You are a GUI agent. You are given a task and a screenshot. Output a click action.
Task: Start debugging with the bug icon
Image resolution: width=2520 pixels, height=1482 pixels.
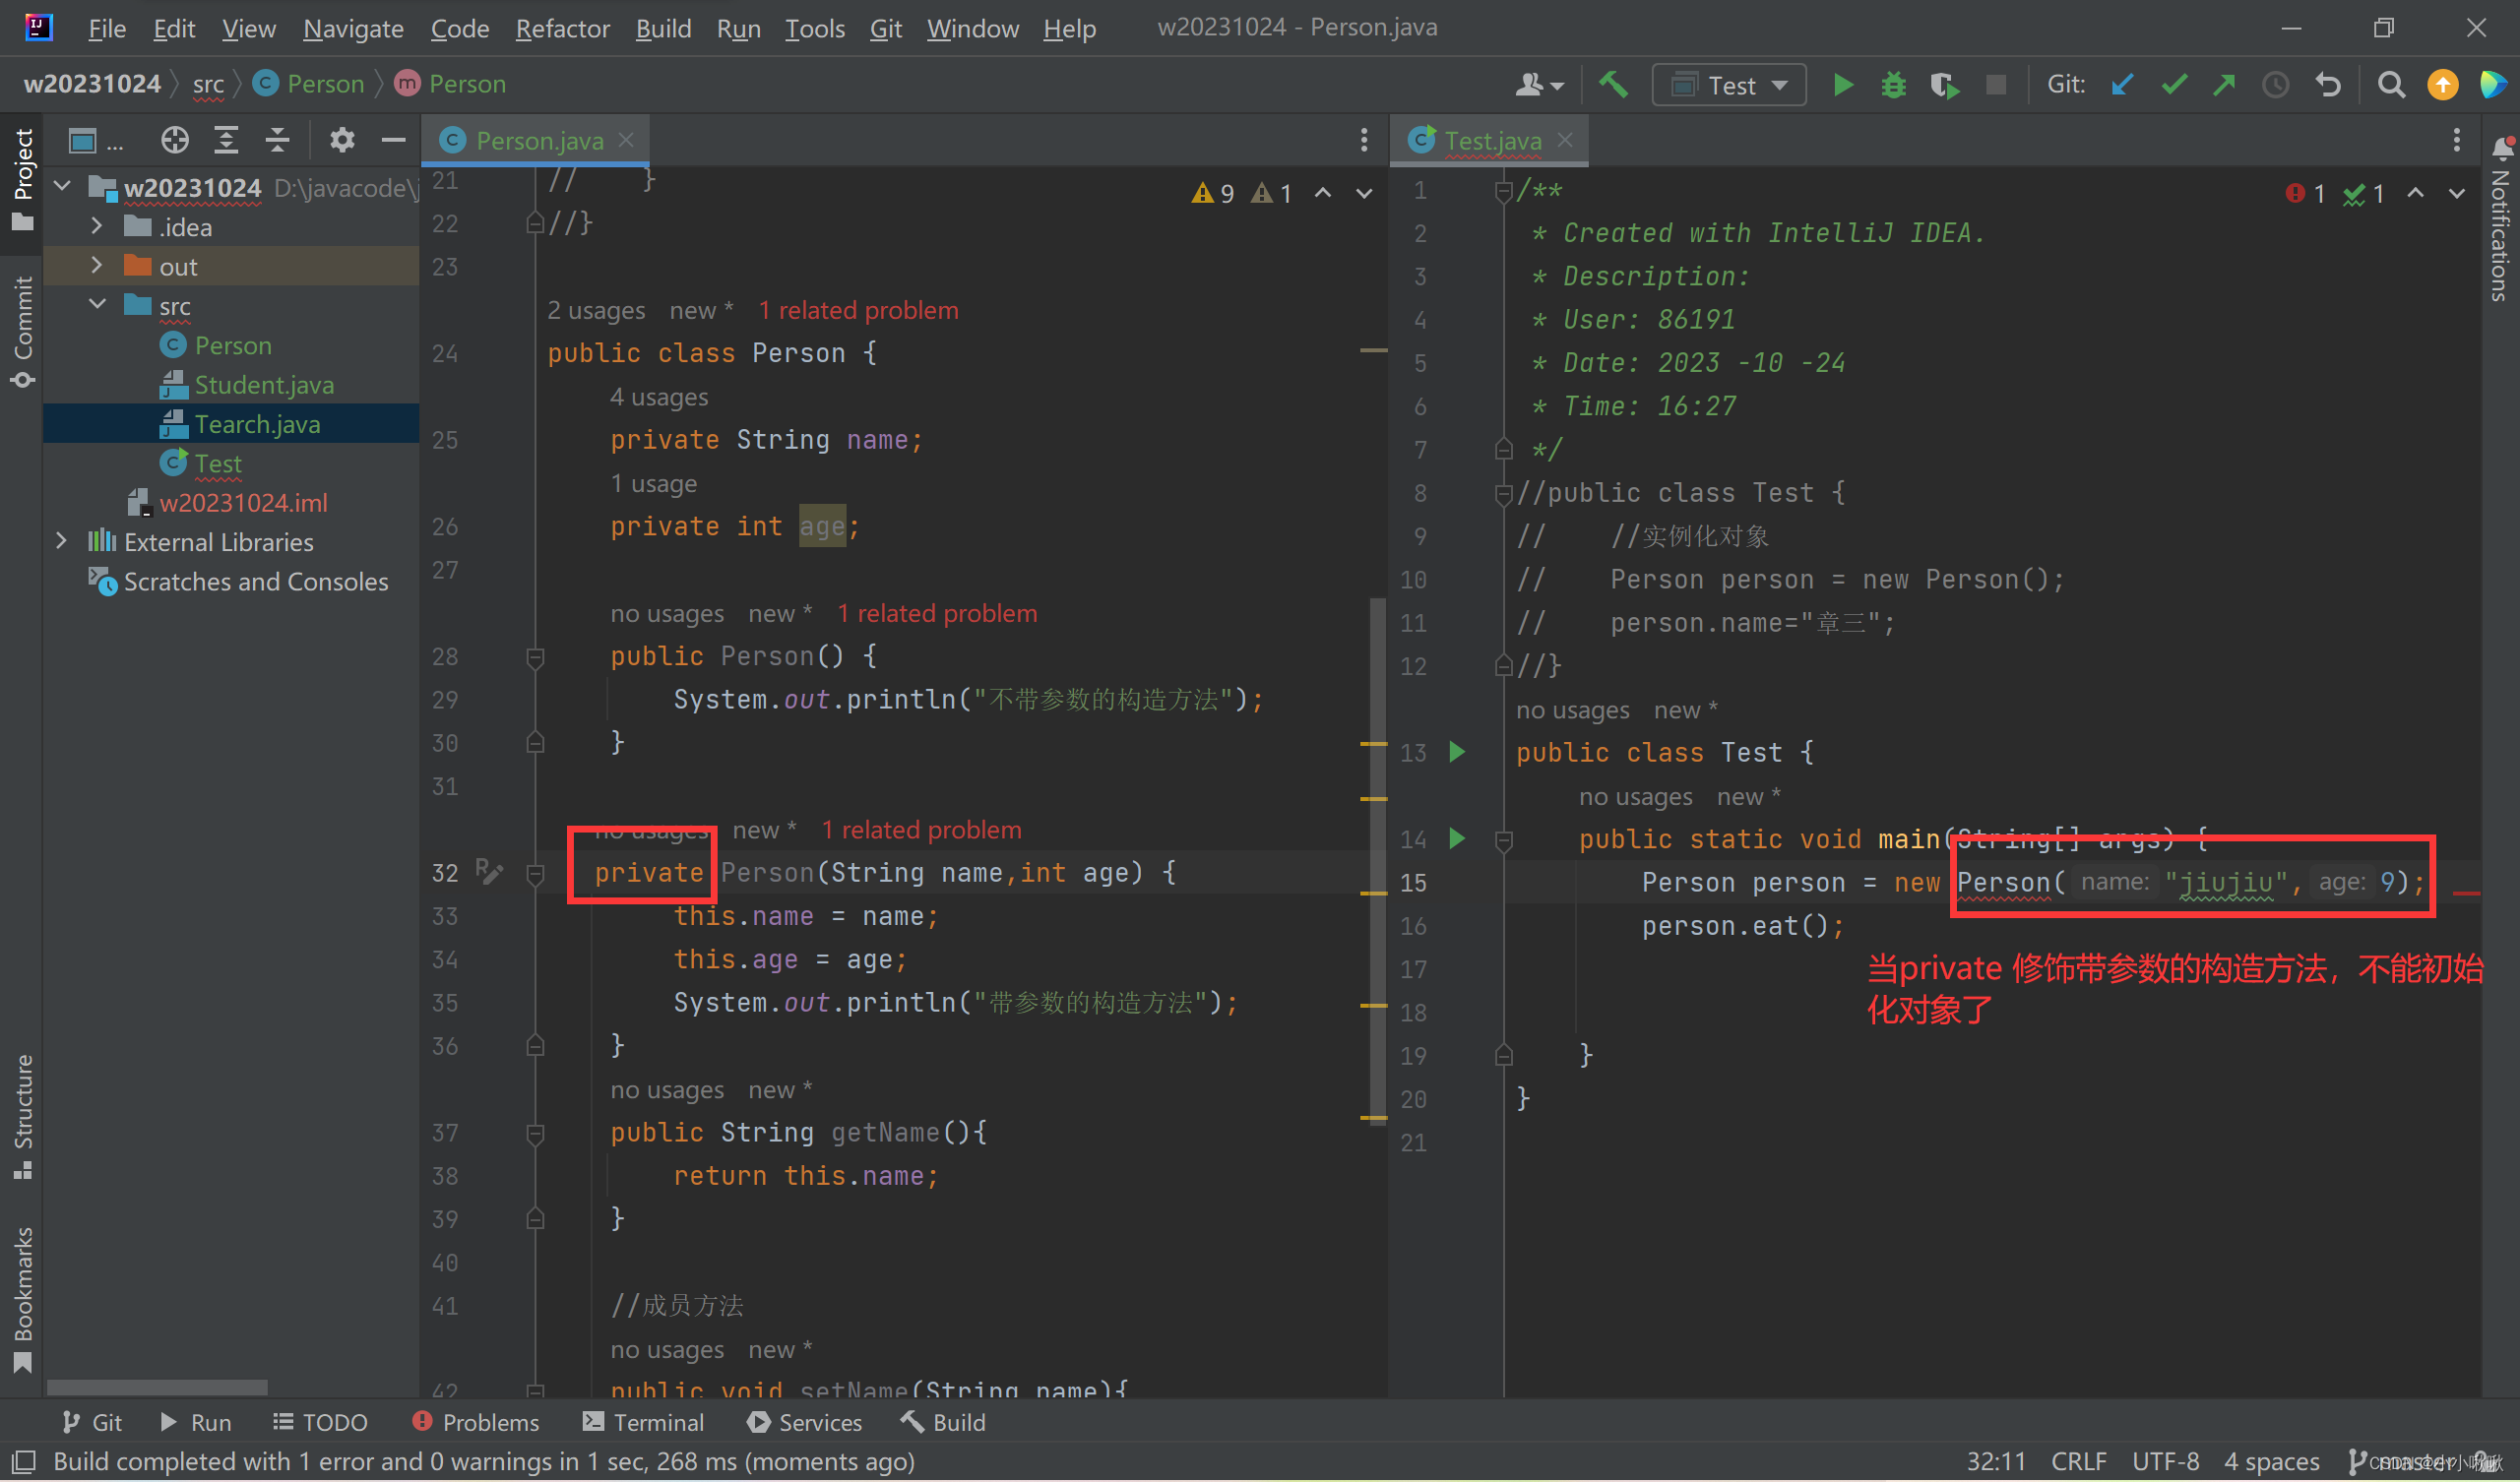(1893, 85)
